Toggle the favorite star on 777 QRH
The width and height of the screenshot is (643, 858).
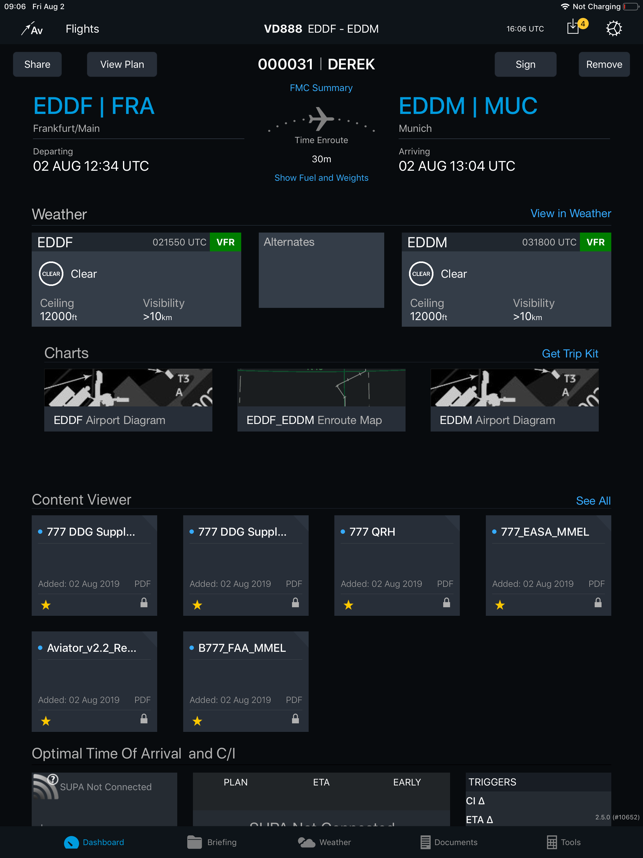coord(348,605)
